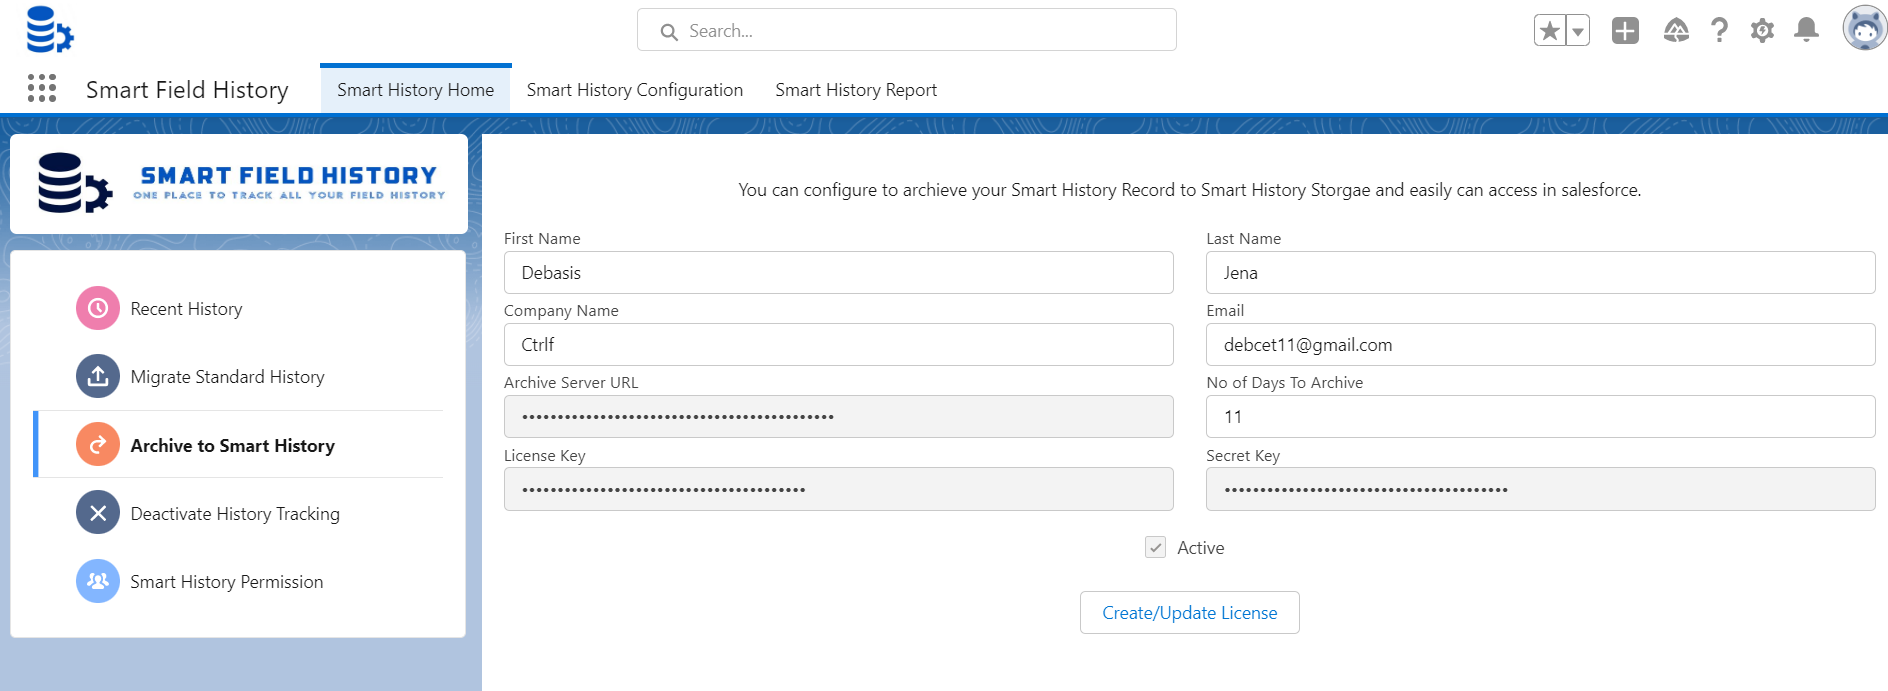This screenshot has height=691, width=1888.
Task: Open the notifications bell
Action: (x=1806, y=30)
